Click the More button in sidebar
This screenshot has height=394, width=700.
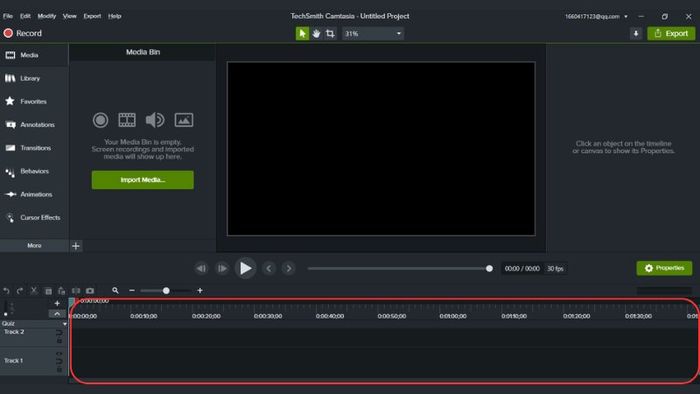coord(34,246)
